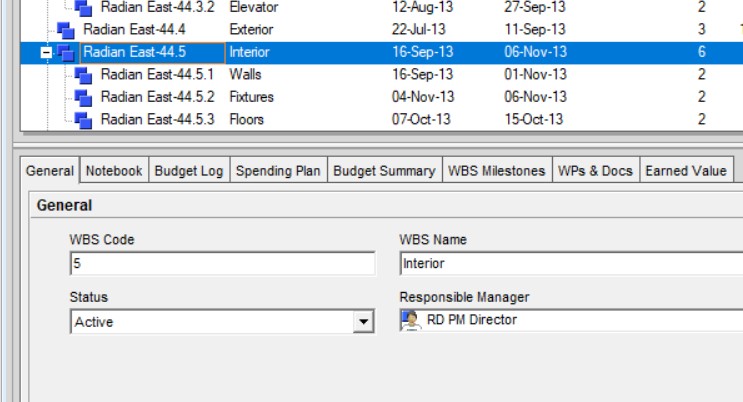This screenshot has height=402, width=743.
Task: Show the WBS Milestones tab
Action: click(497, 171)
